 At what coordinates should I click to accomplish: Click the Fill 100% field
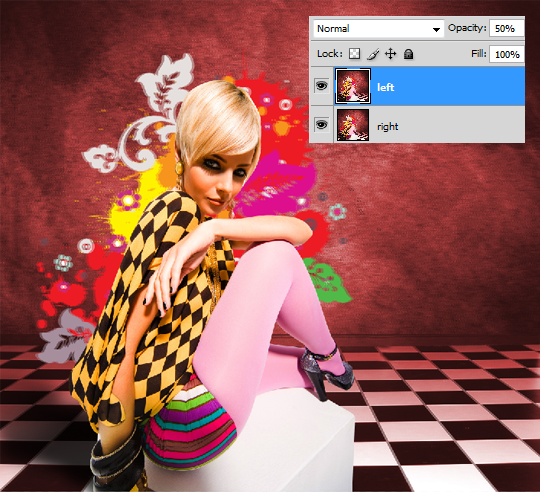pos(507,54)
